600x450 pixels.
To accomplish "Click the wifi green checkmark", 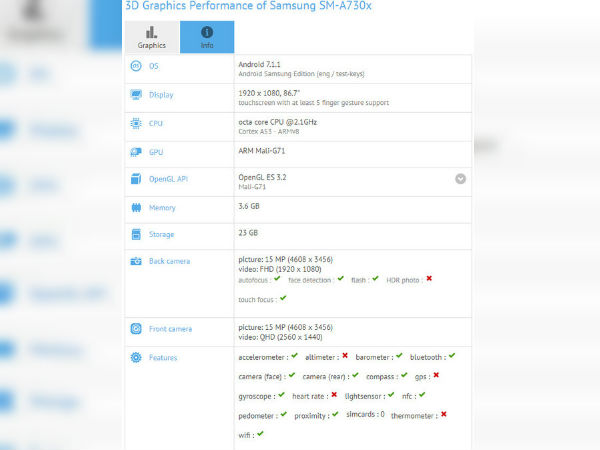I will pyautogui.click(x=260, y=434).
